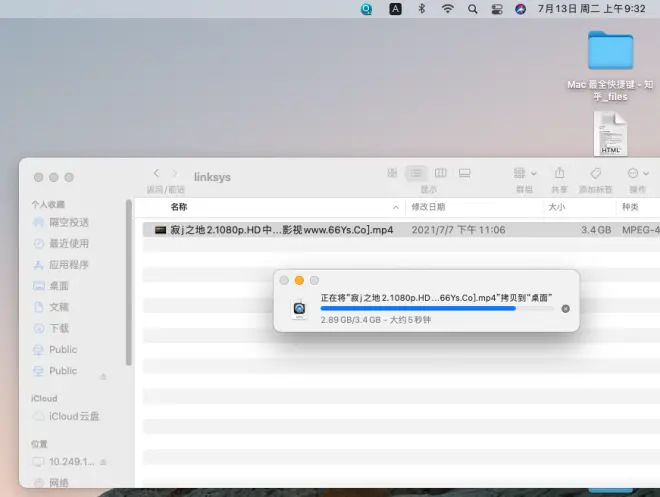Open the action (ellipsis) dropdown menu
Image resolution: width=660 pixels, height=497 pixels.
[x=638, y=173]
